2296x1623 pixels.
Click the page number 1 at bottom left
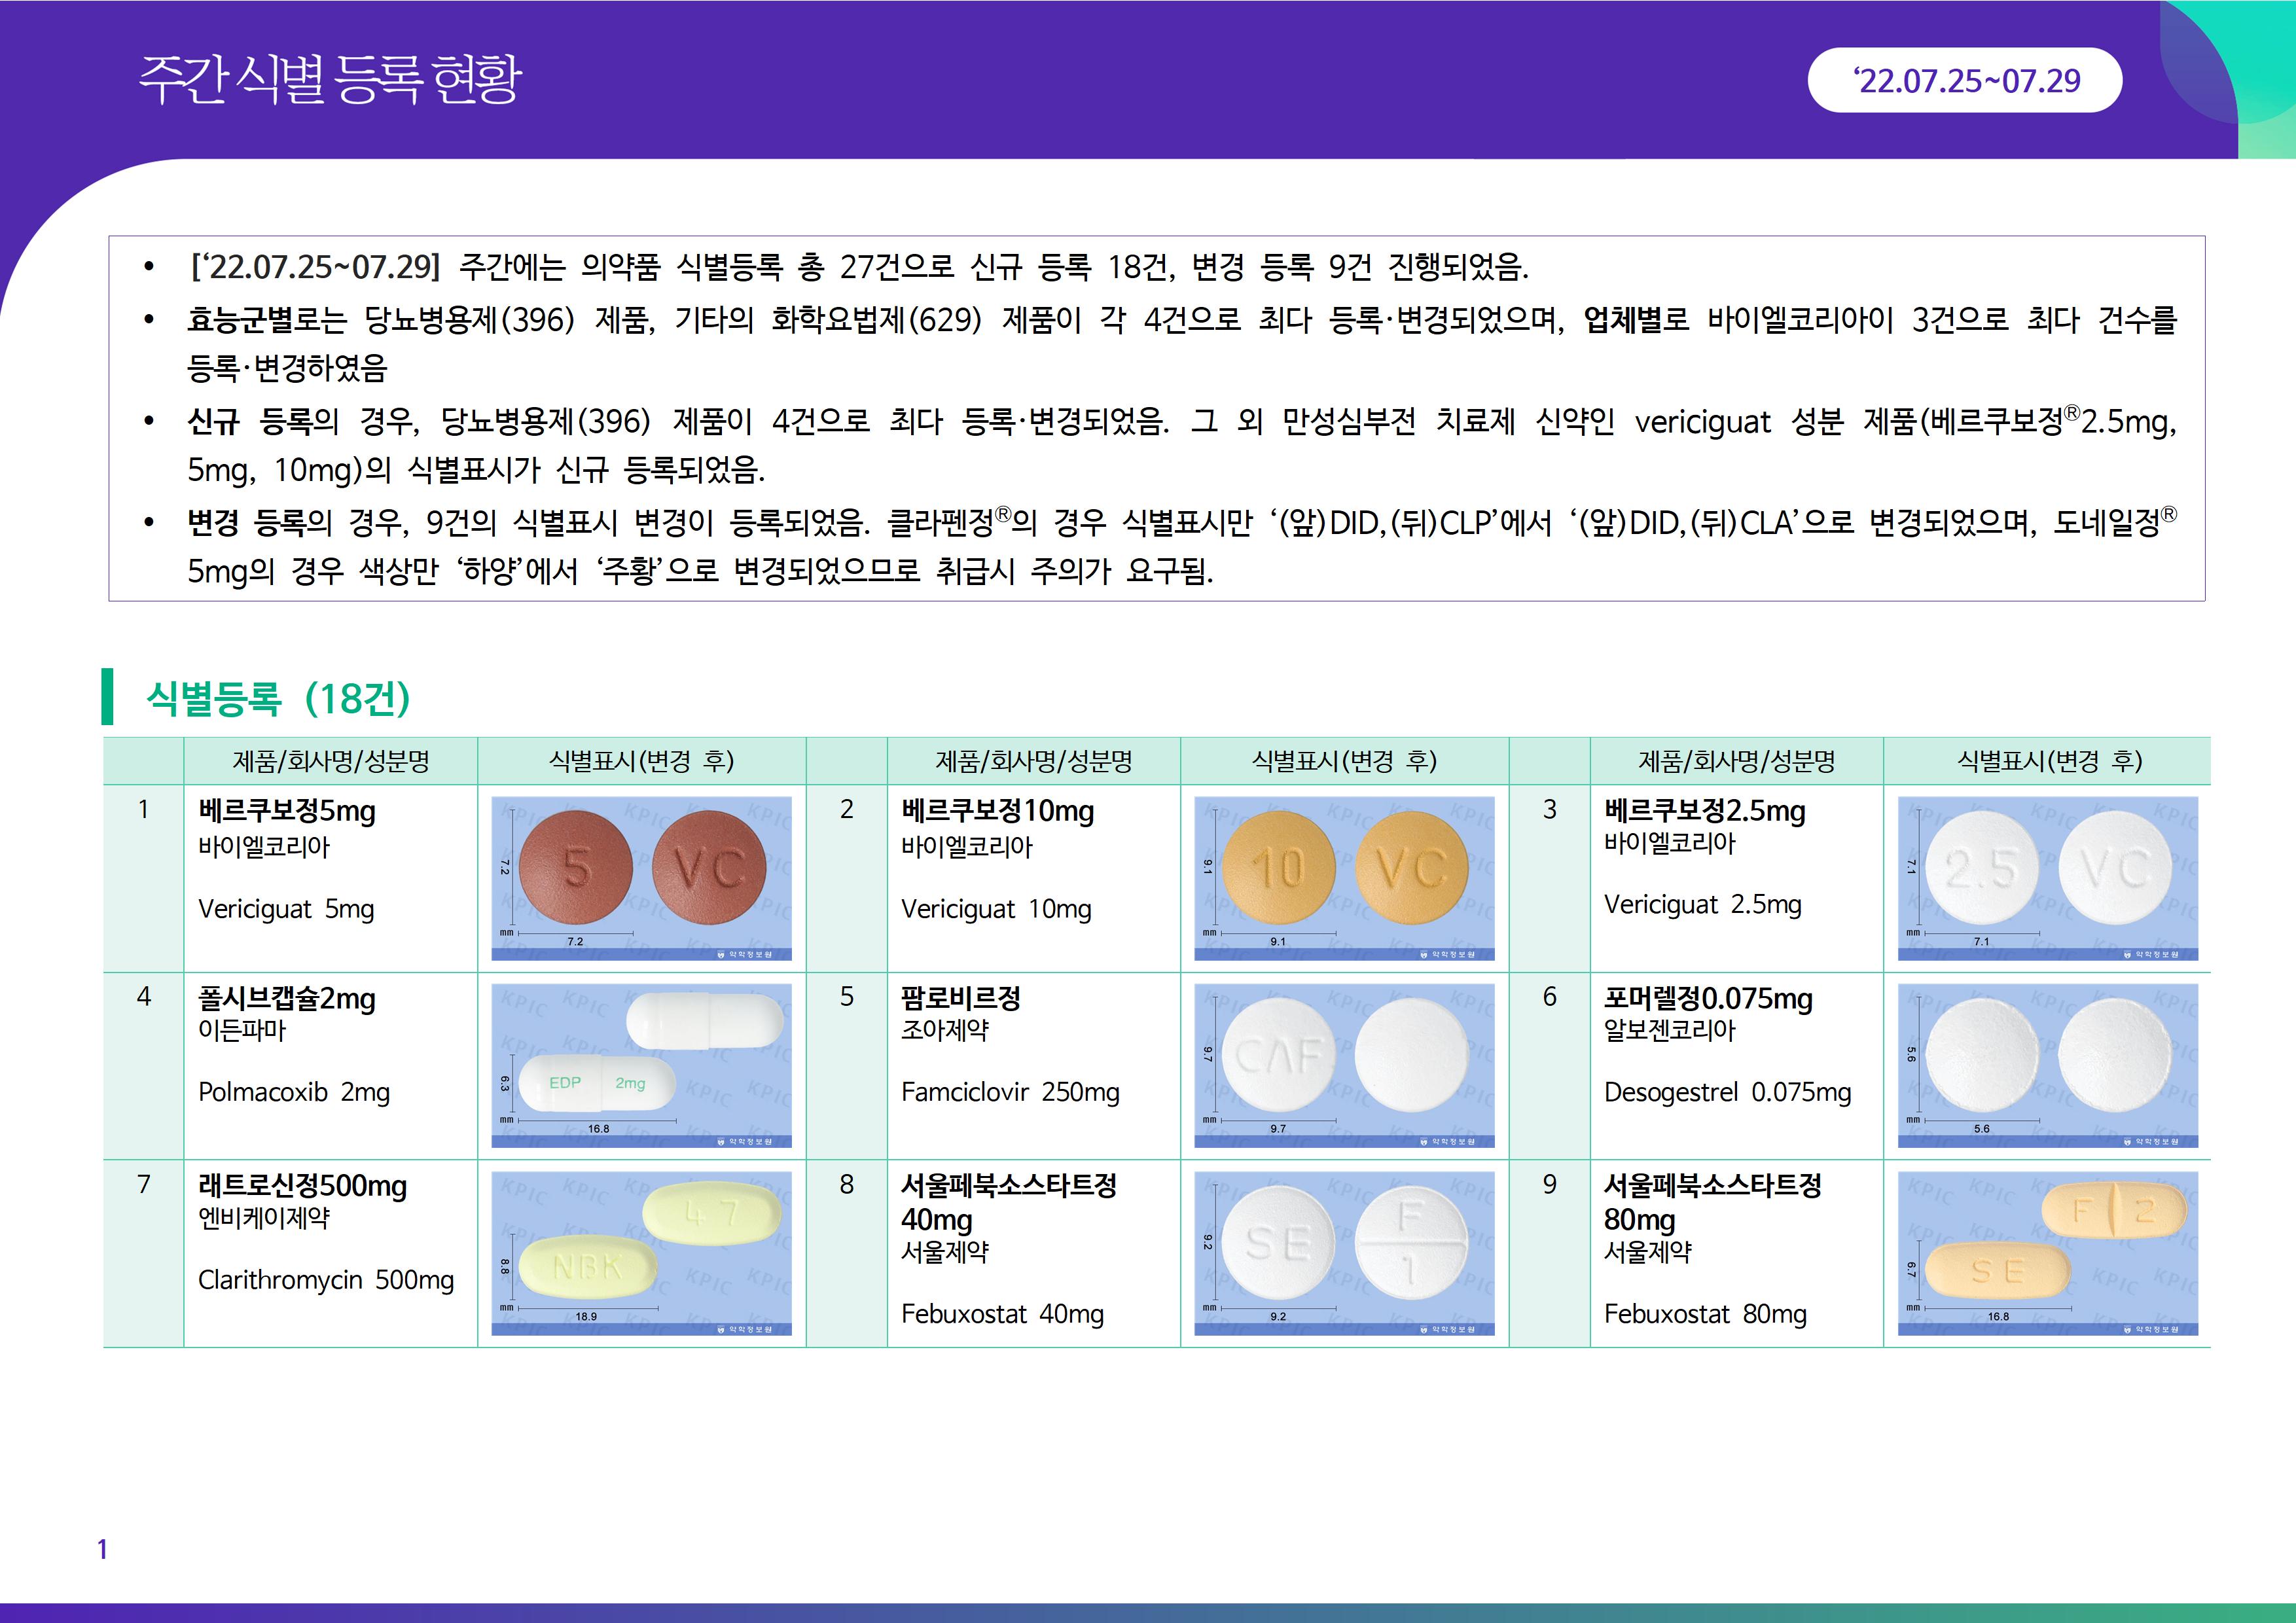click(102, 1549)
